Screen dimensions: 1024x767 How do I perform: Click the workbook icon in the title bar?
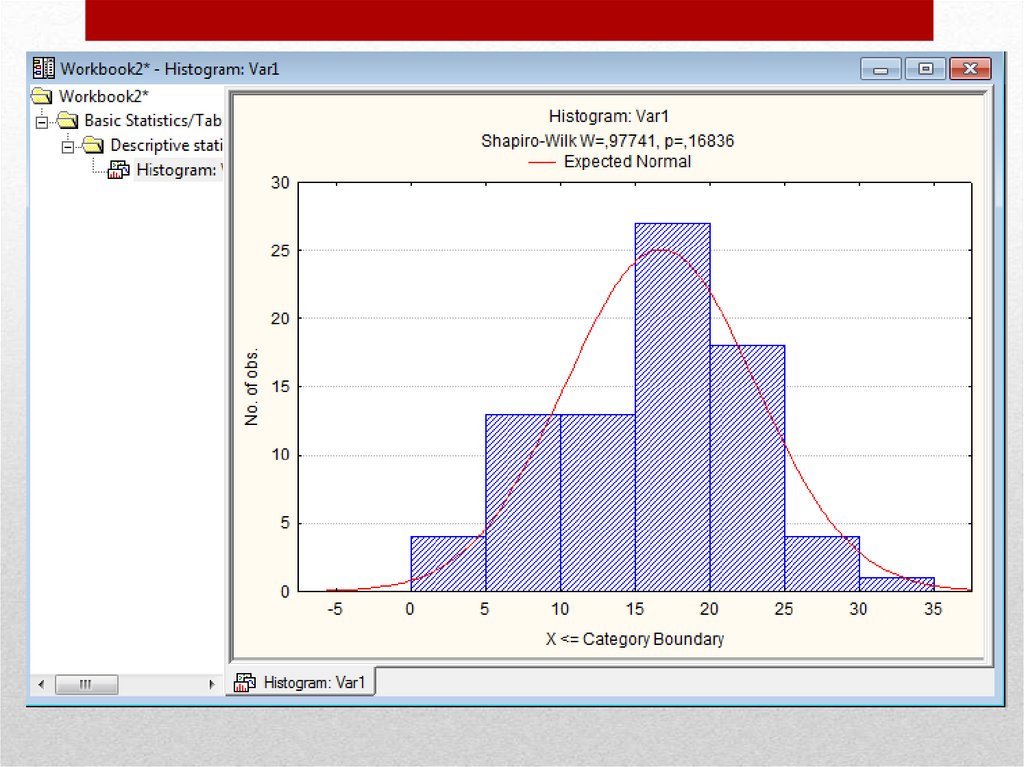pos(43,69)
